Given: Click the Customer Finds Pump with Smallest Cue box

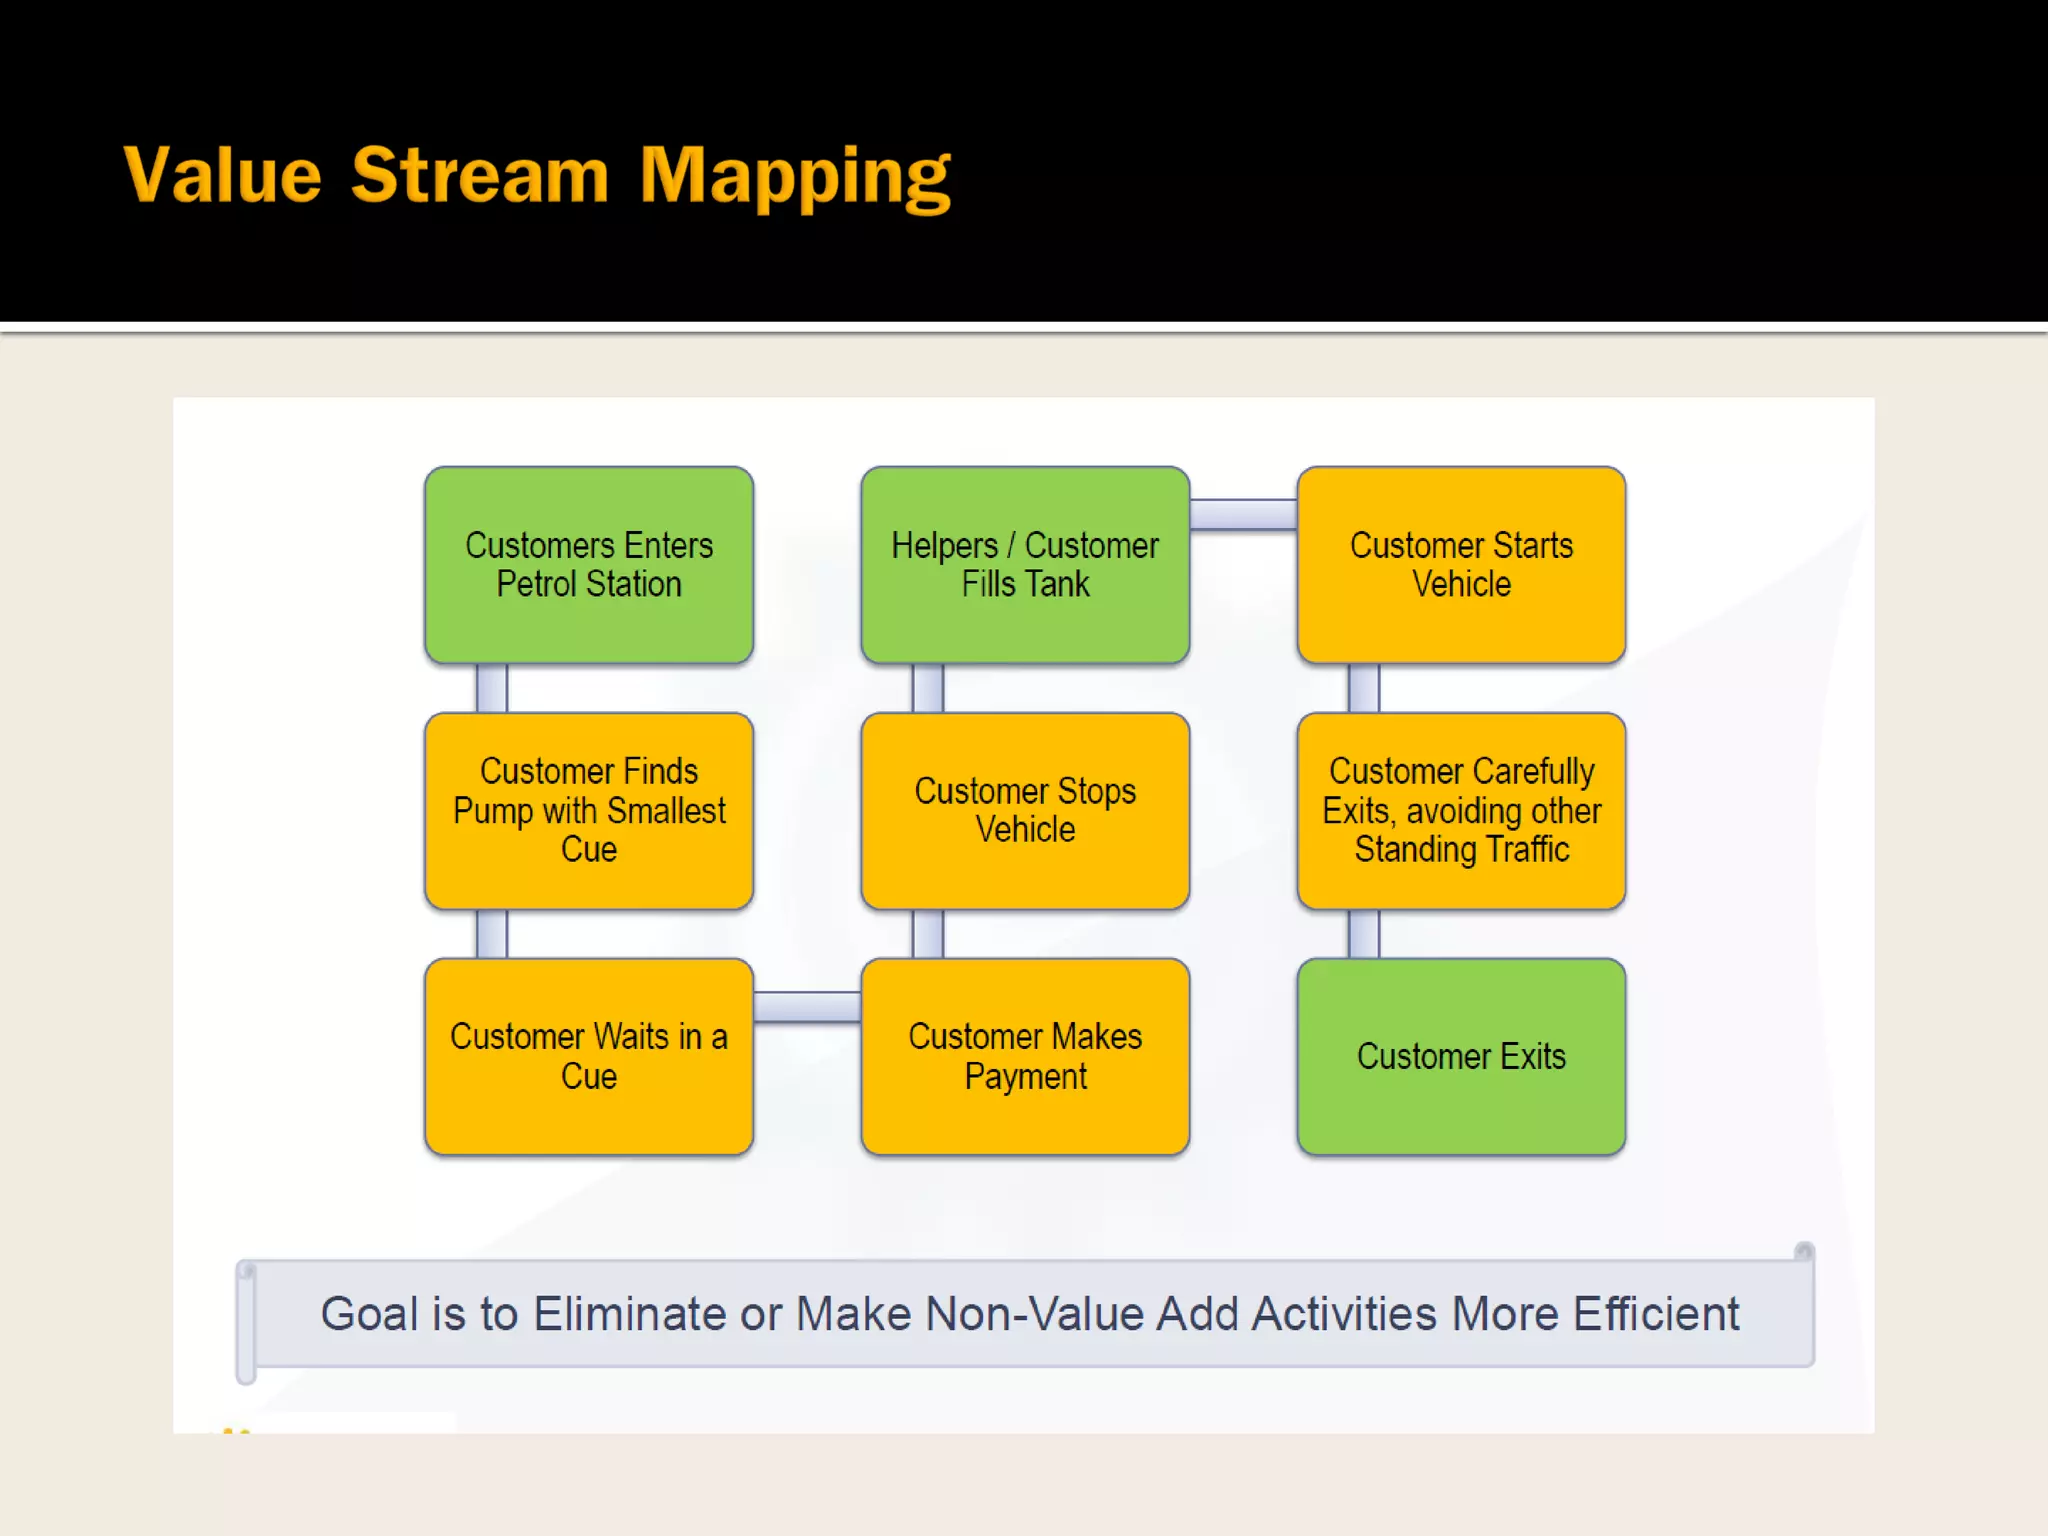Looking at the screenshot, I should coord(589,810).
